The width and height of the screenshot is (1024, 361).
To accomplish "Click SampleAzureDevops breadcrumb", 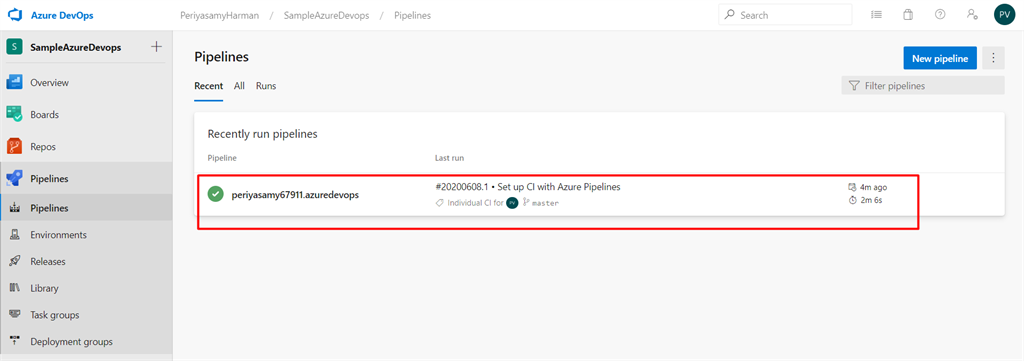I will [x=326, y=15].
